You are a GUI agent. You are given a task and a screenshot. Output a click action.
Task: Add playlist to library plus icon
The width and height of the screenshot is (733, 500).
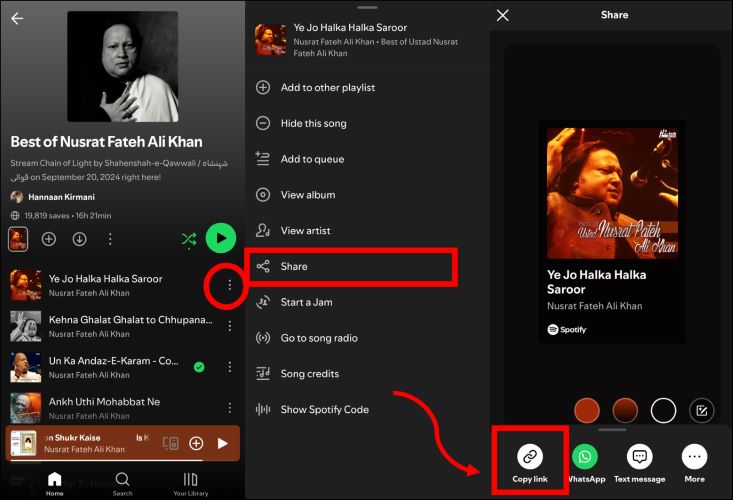pyautogui.click(x=49, y=239)
